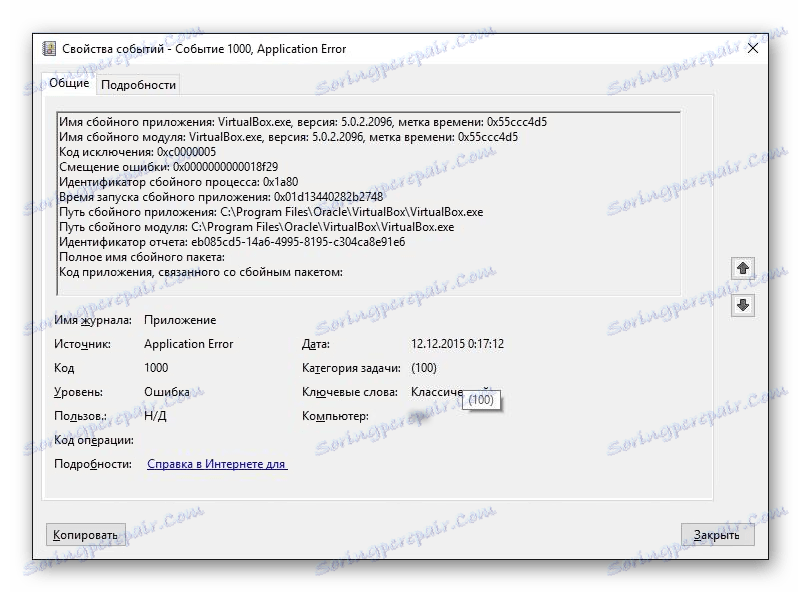The height and width of the screenshot is (592, 801).
Task: Open the Справка в Интернете для link
Action: 217,464
